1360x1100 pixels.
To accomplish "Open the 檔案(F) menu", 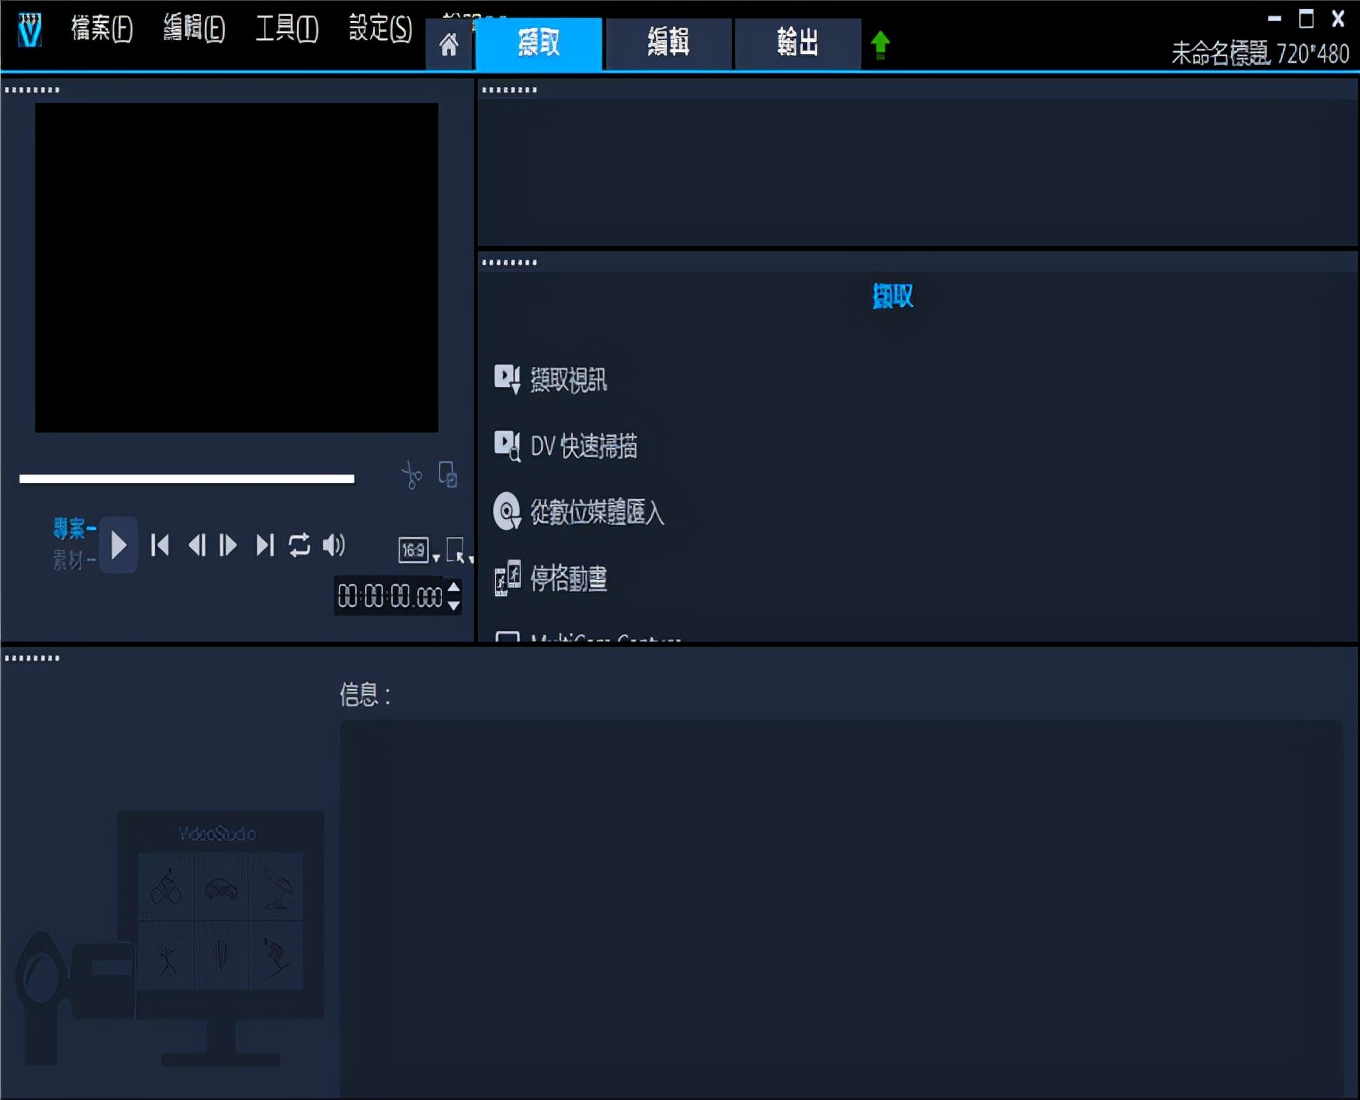I will click(101, 29).
